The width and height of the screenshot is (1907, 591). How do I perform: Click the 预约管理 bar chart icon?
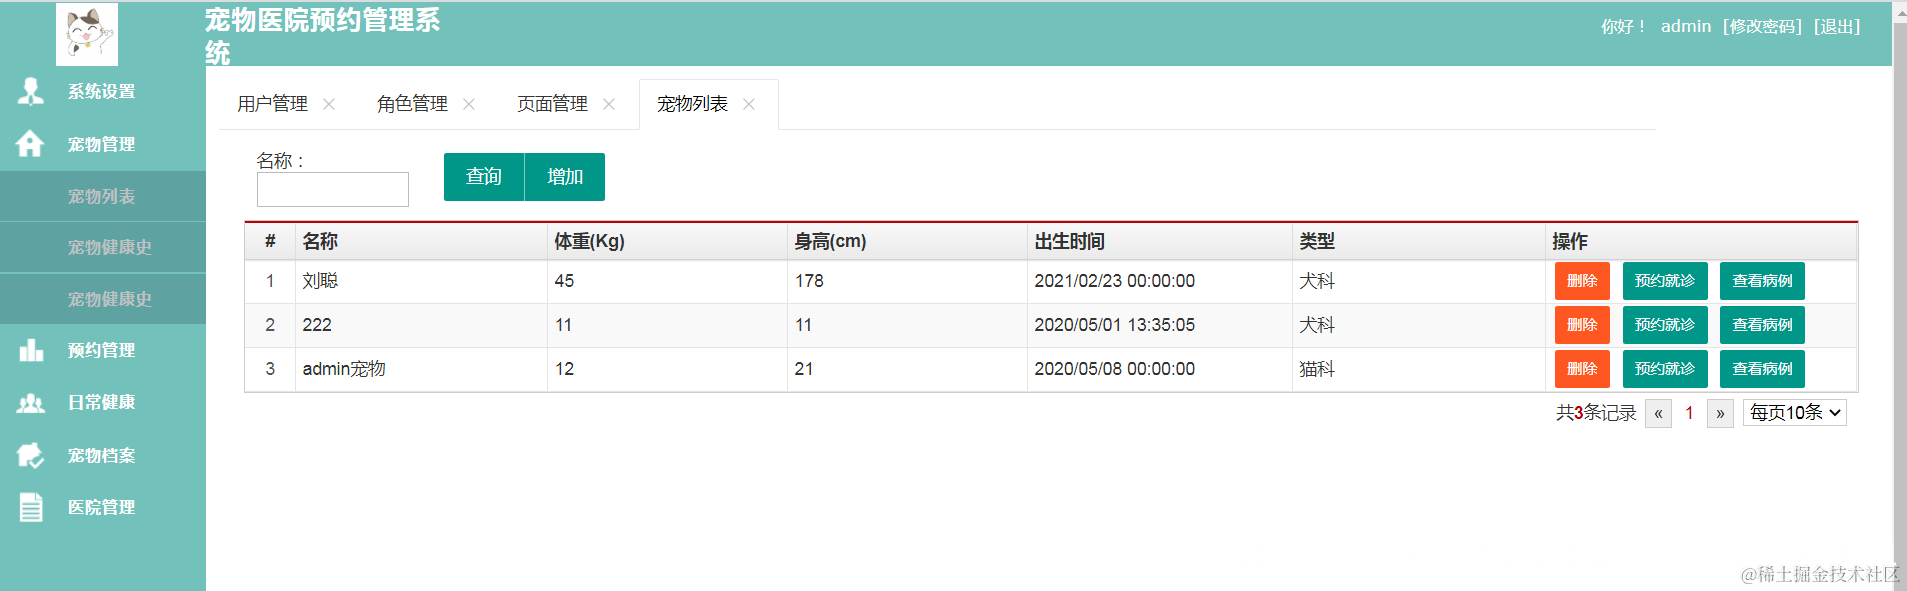(x=31, y=350)
